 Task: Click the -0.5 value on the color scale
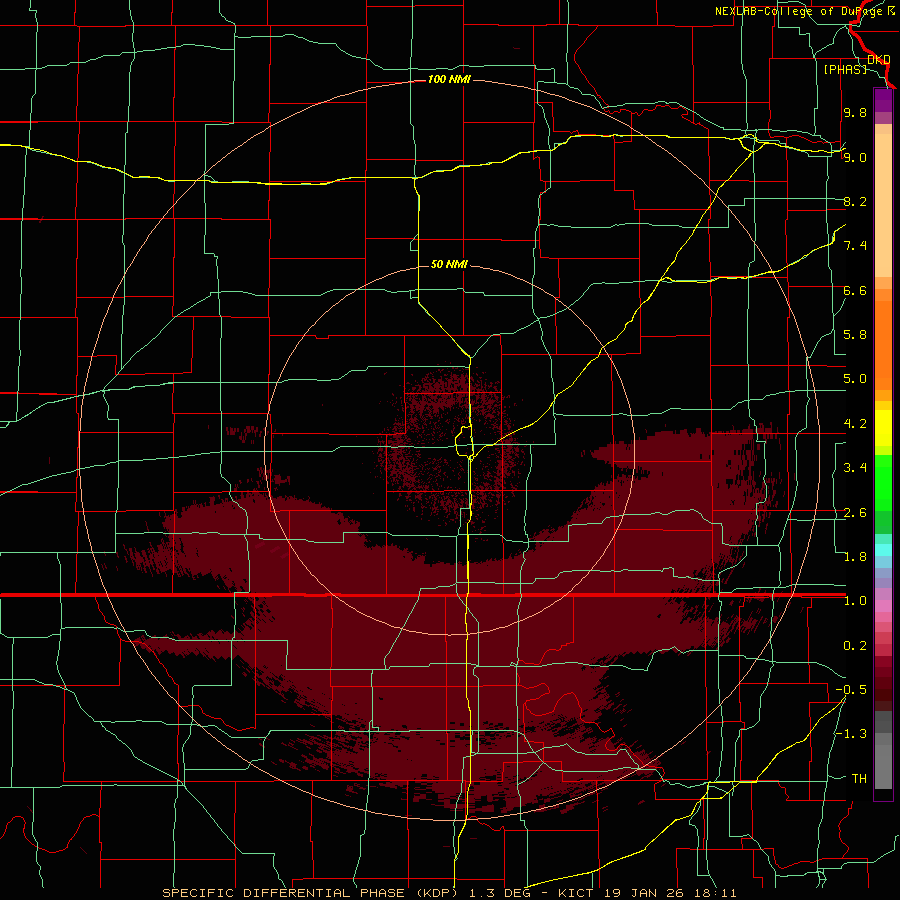tap(851, 690)
